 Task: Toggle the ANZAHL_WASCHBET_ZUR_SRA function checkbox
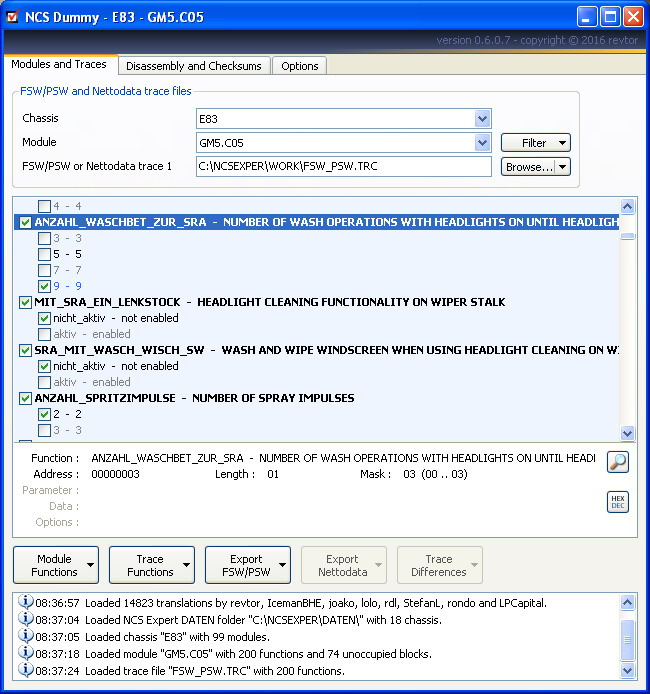25,222
